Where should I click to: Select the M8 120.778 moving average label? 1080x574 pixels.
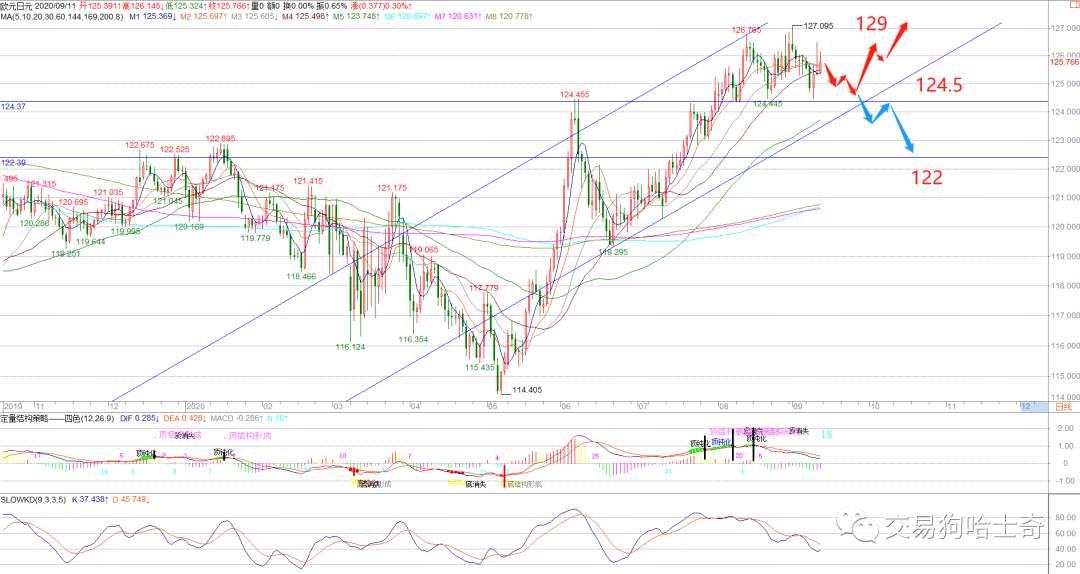509,16
